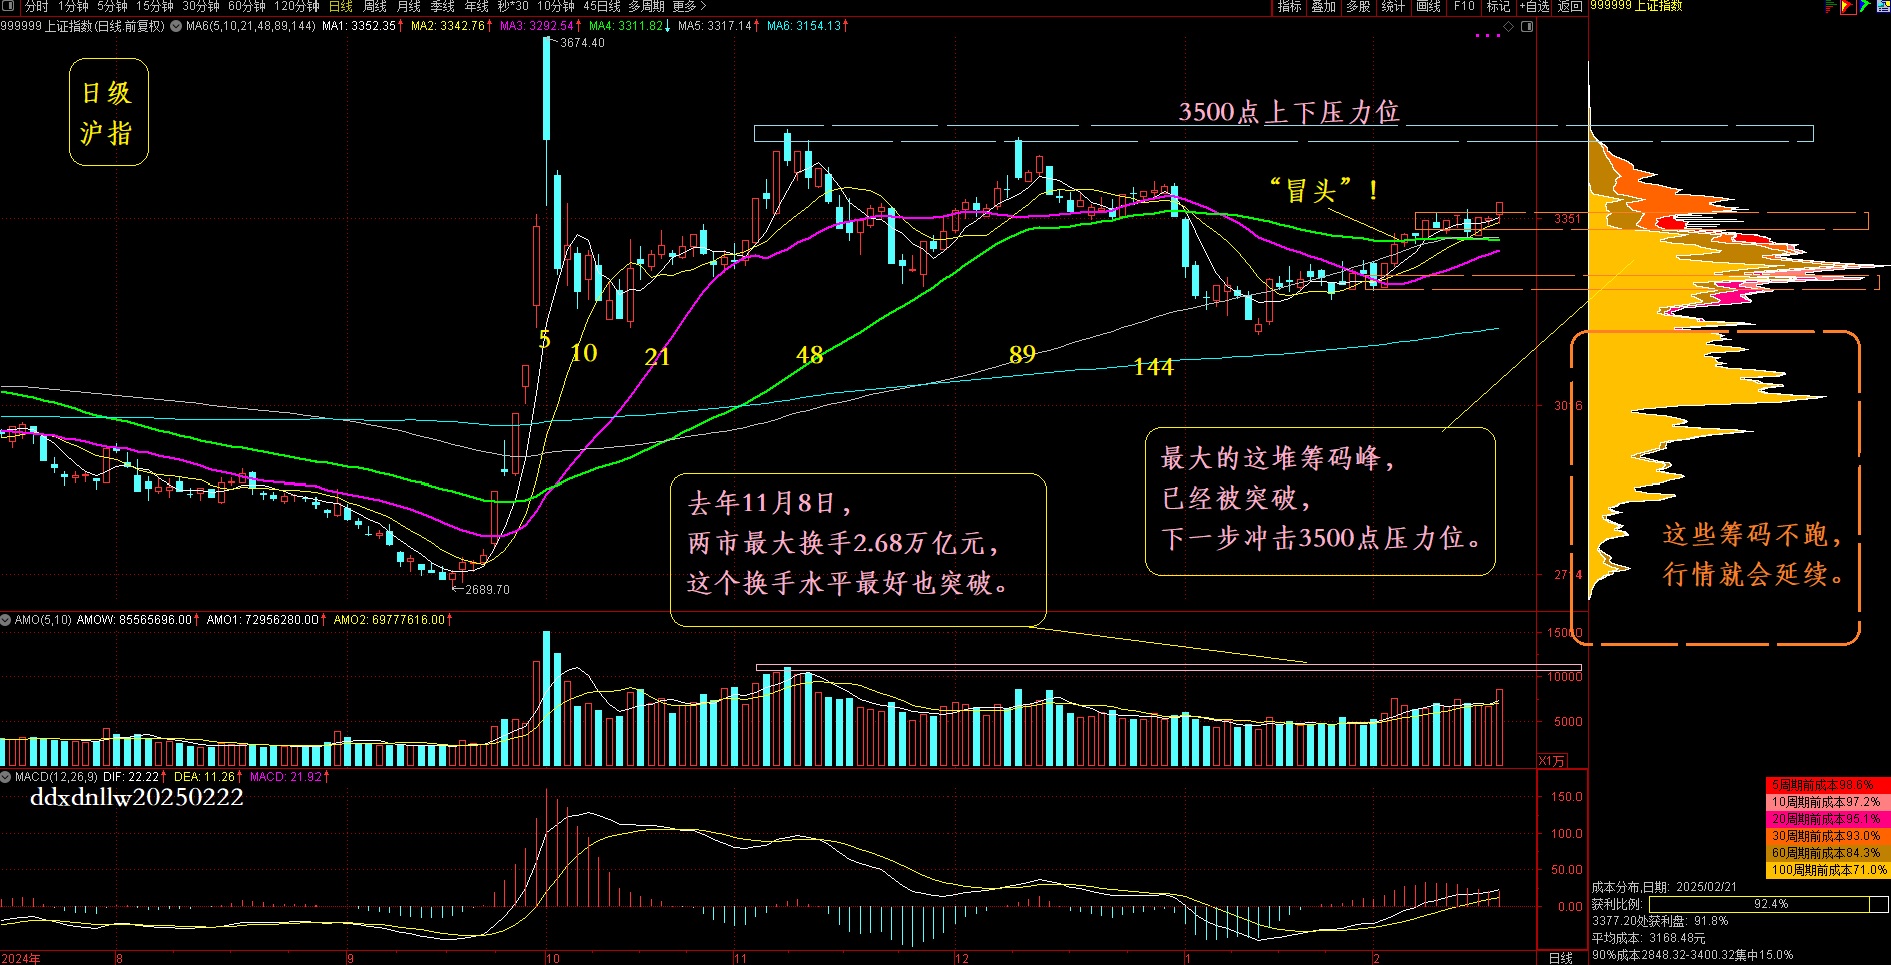Click the 获利比例 92.4% progress bar
The height and width of the screenshot is (965, 1891).
click(x=1768, y=904)
